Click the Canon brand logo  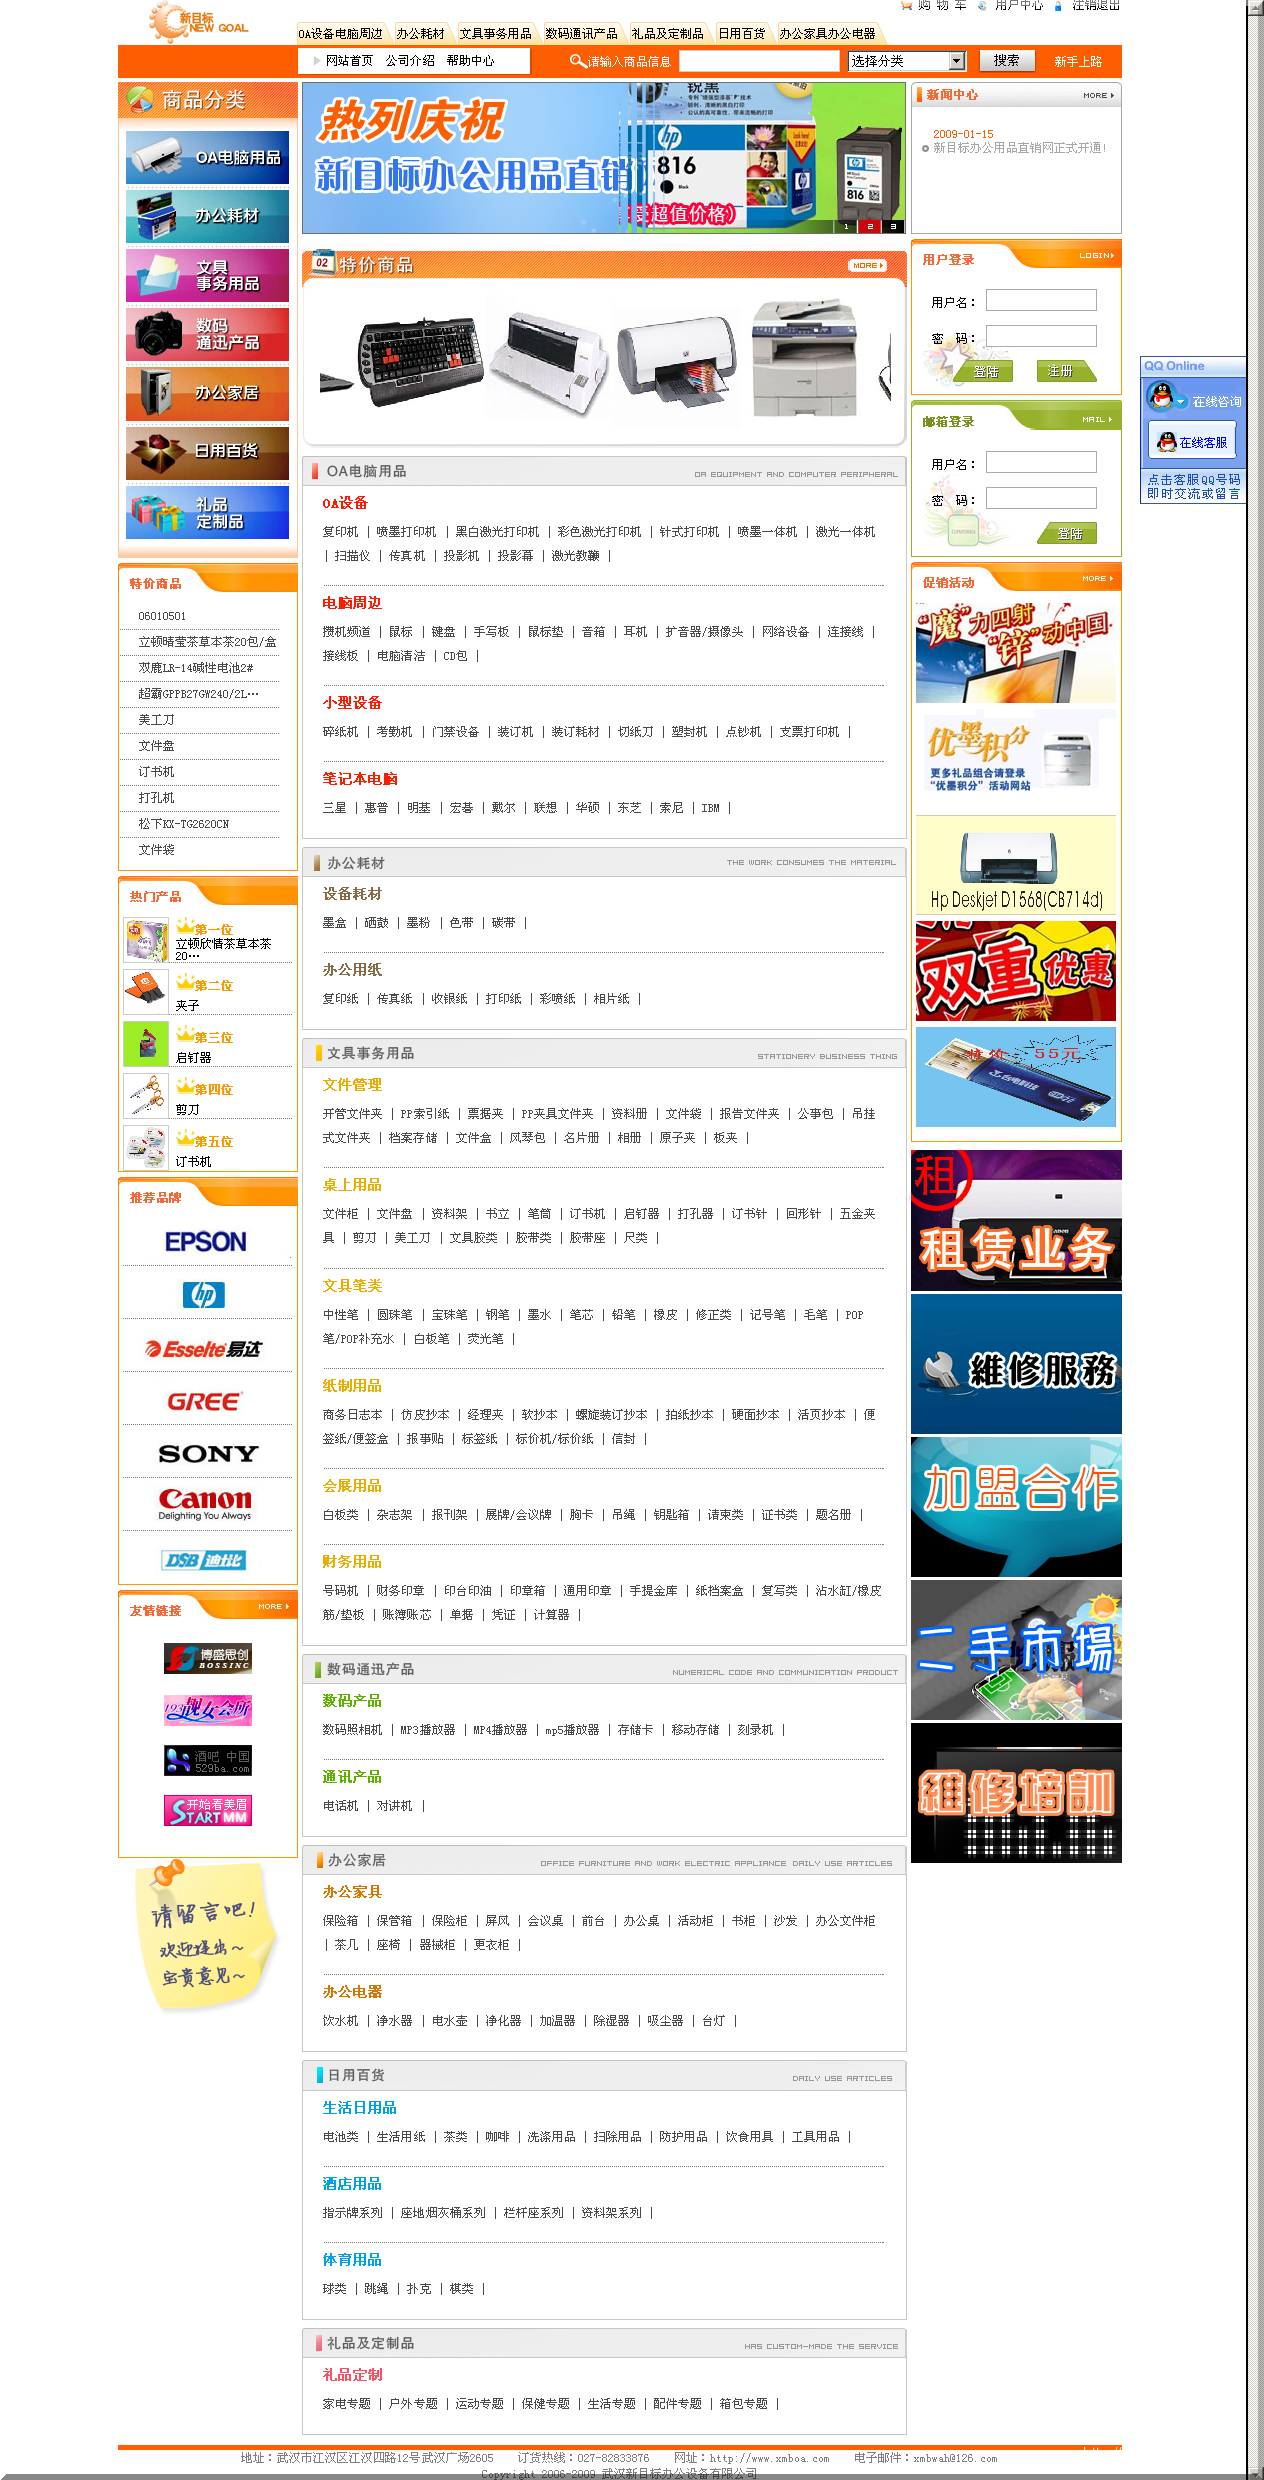tap(205, 1502)
